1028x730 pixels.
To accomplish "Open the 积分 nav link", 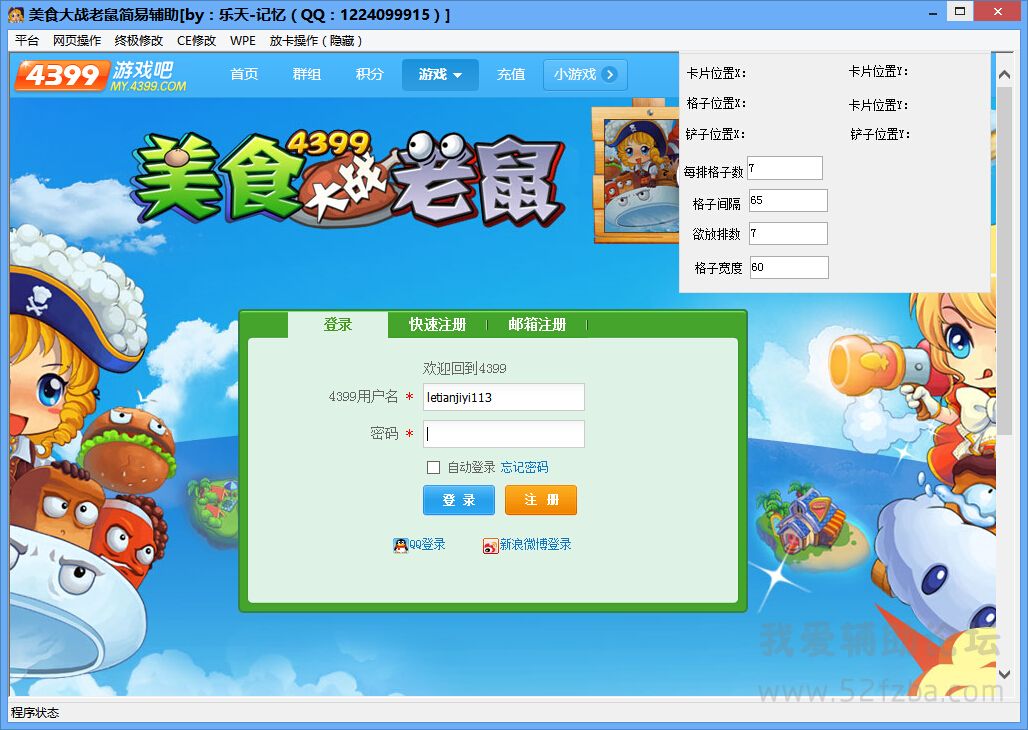I will coord(369,74).
